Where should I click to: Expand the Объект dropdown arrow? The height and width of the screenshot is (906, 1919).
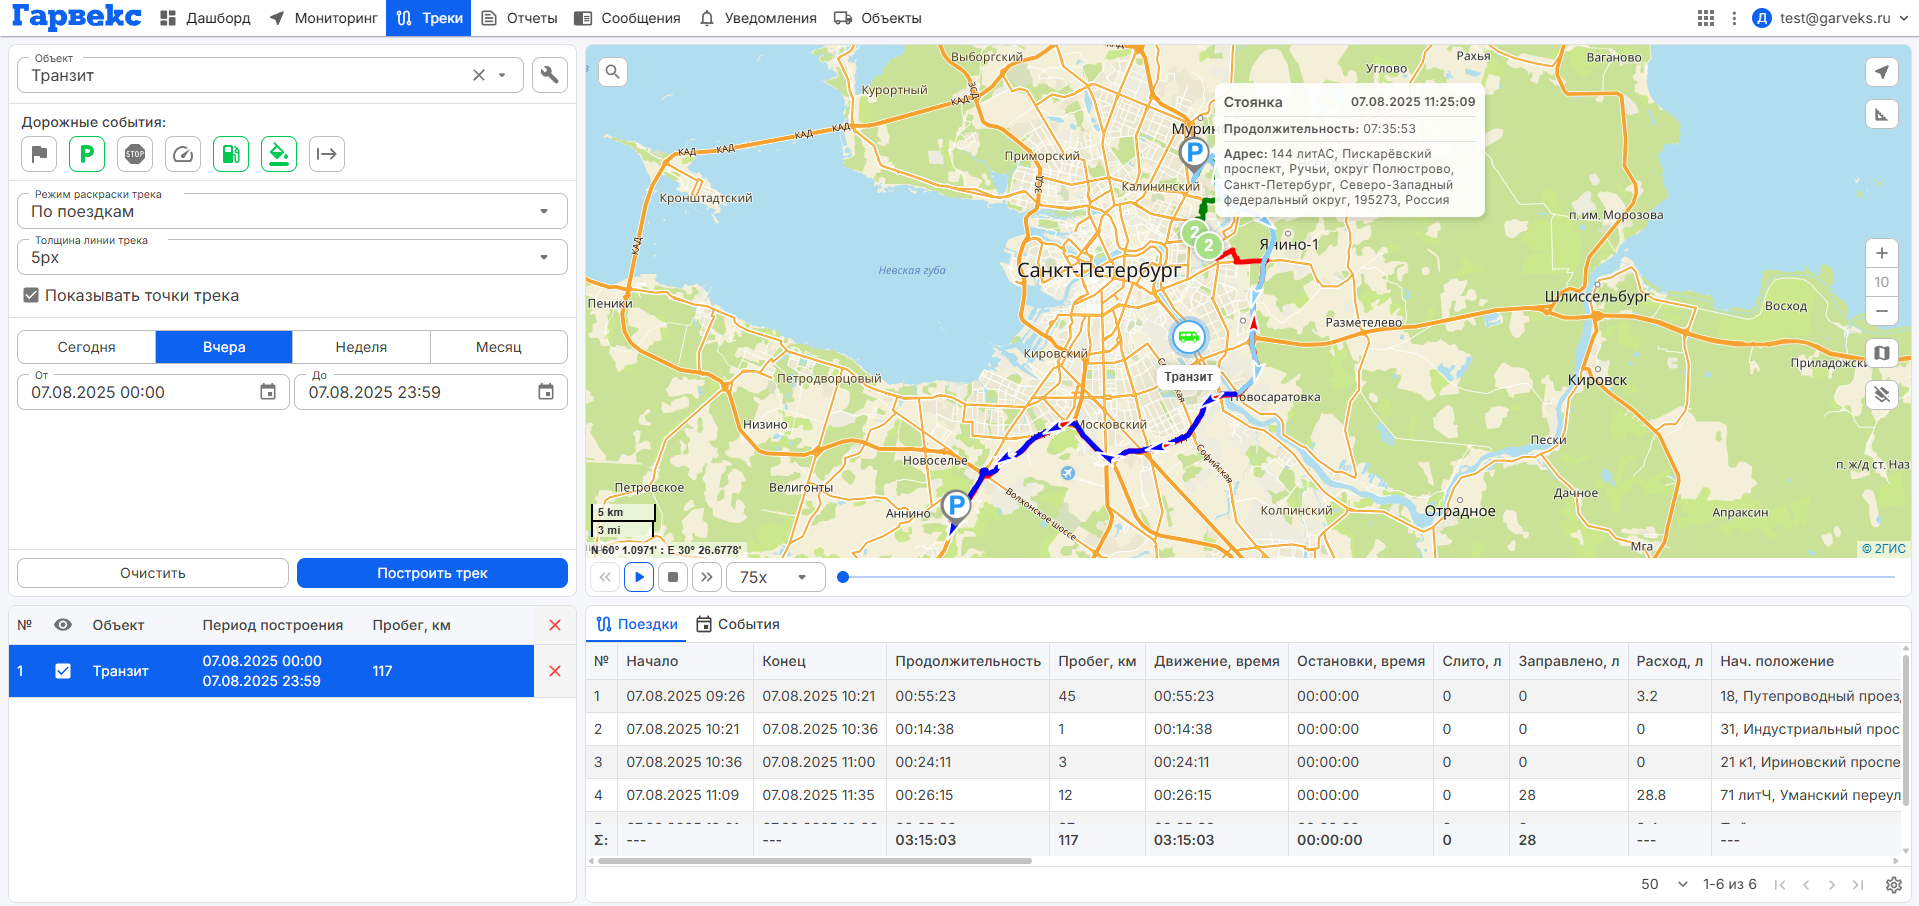pyautogui.click(x=503, y=75)
